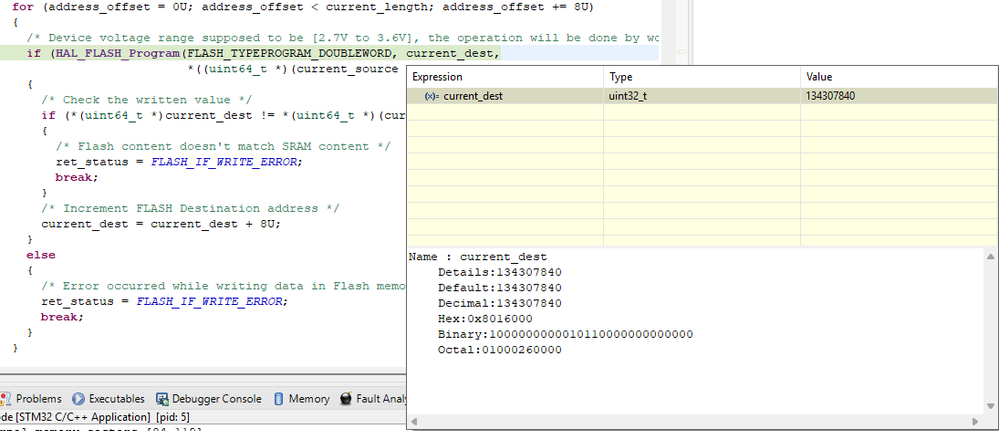
Task: Open the Fault Analyzer tab
Action: pyautogui.click(x=373, y=399)
